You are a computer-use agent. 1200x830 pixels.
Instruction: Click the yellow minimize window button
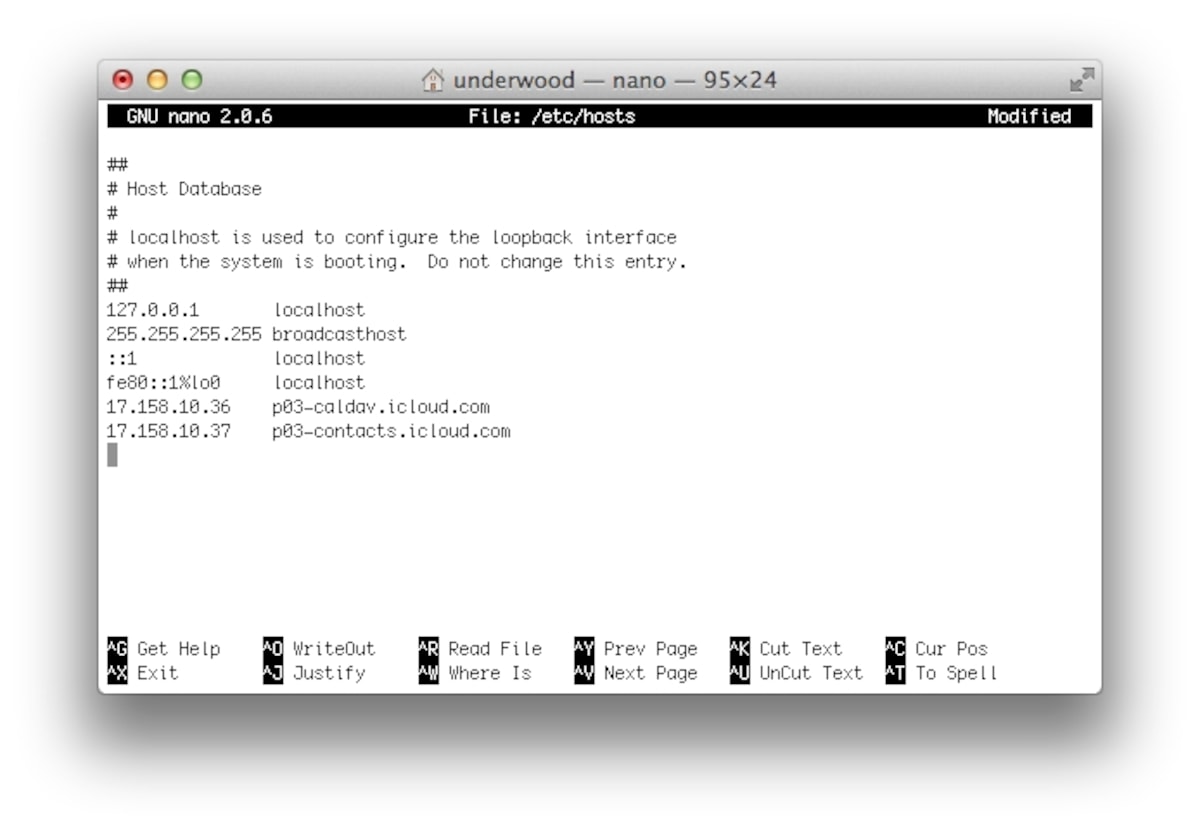(156, 79)
